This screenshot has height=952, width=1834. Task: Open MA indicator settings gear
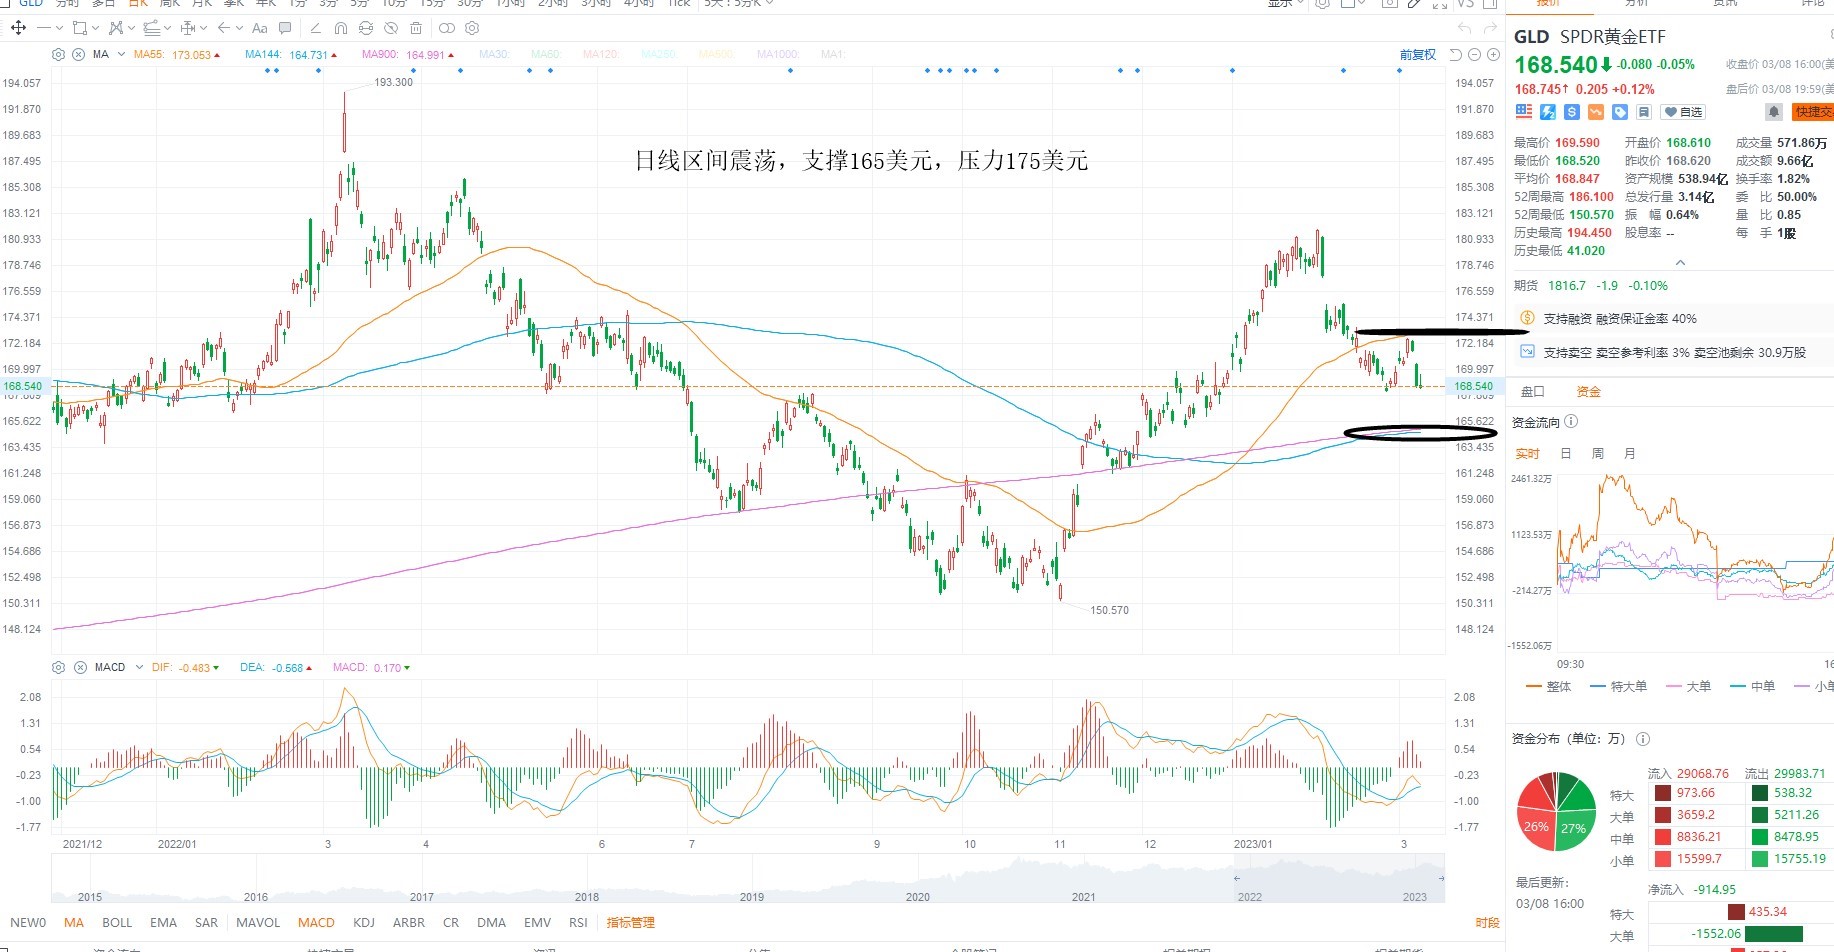coord(58,54)
